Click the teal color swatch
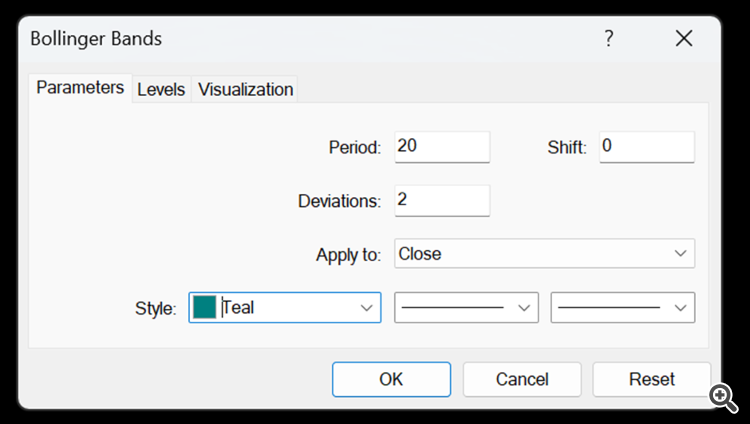This screenshot has height=424, width=750. click(205, 308)
